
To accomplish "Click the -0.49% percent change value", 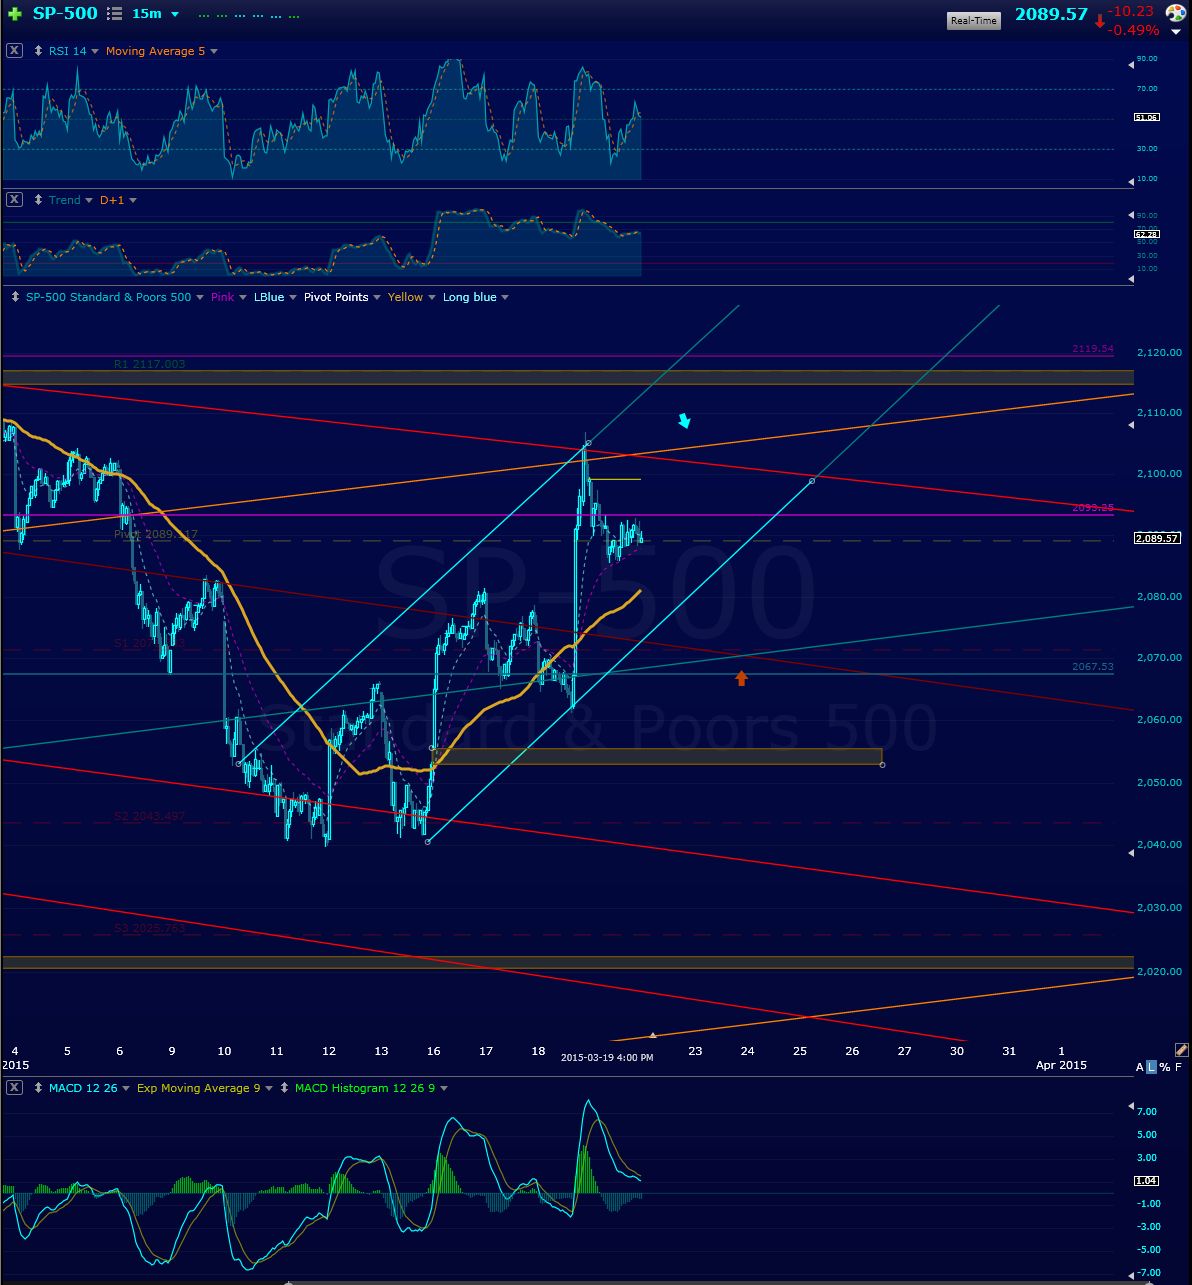I will 1133,30.
